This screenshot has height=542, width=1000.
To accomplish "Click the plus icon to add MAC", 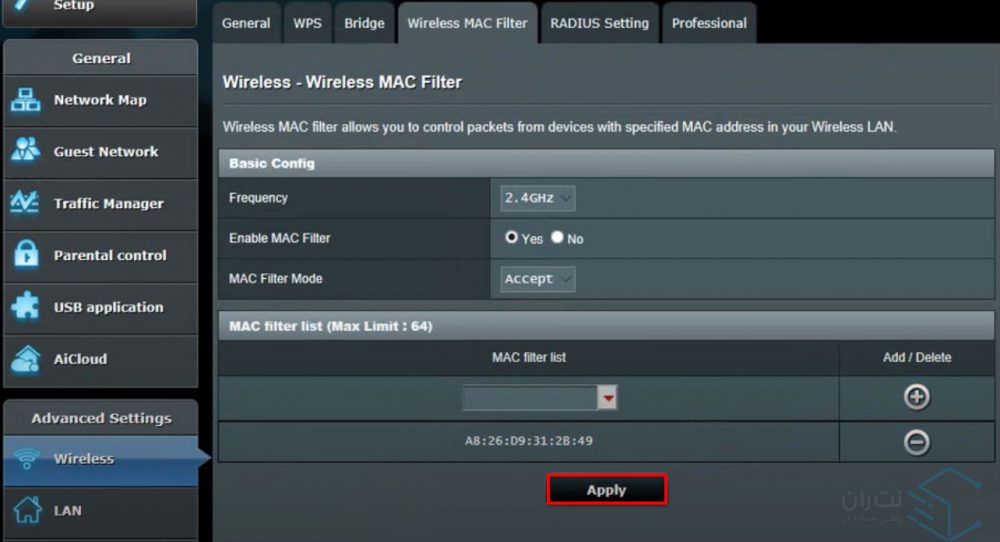I will tap(916, 397).
